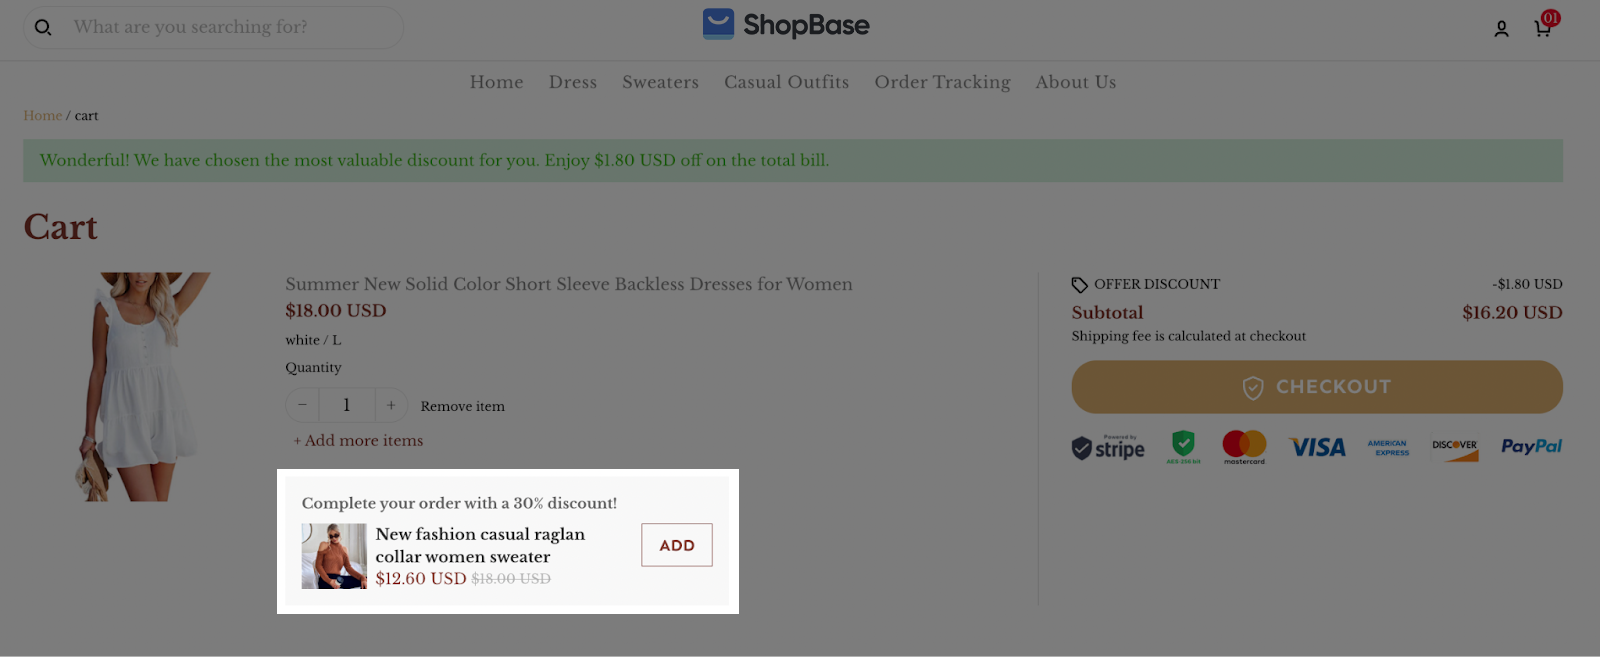Click the Mastercard logo
1600x657 pixels.
1244,446
